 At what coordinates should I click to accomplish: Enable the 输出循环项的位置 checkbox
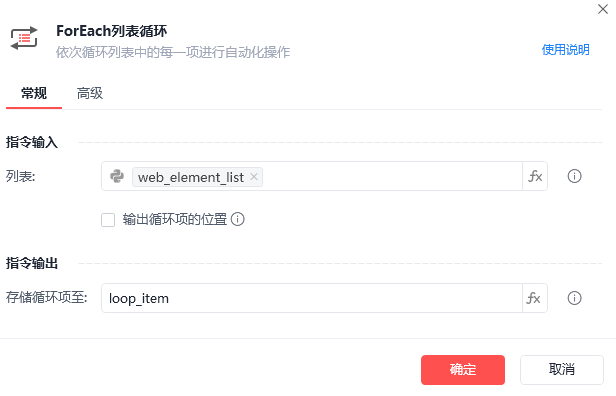pyautogui.click(x=108, y=220)
